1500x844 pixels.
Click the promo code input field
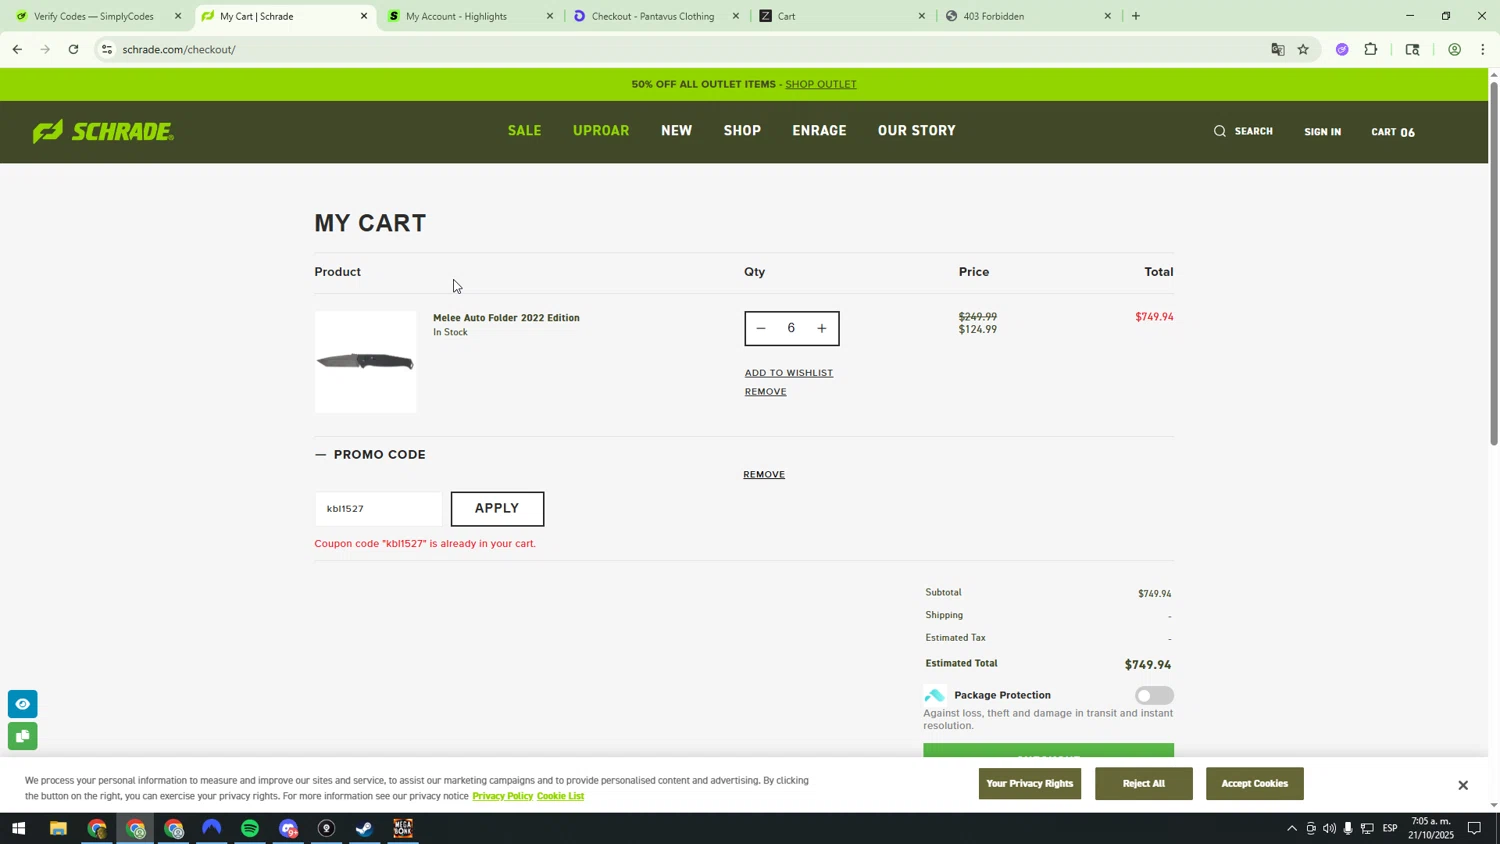click(378, 509)
